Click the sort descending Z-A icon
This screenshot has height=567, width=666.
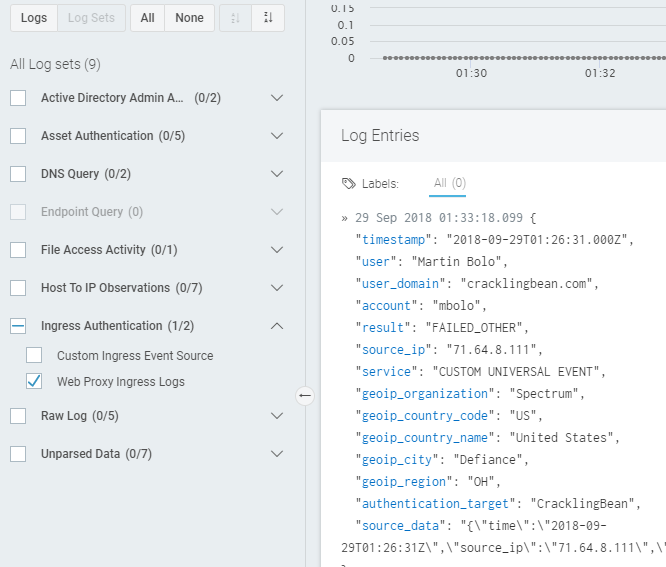(x=268, y=18)
